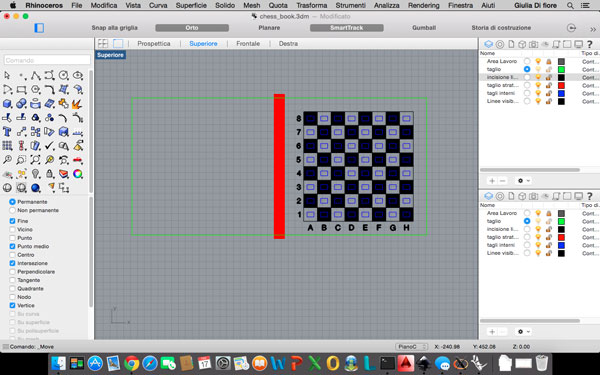The height and width of the screenshot is (375, 600).
Task: Click the Comando command input field
Action: 47,60
